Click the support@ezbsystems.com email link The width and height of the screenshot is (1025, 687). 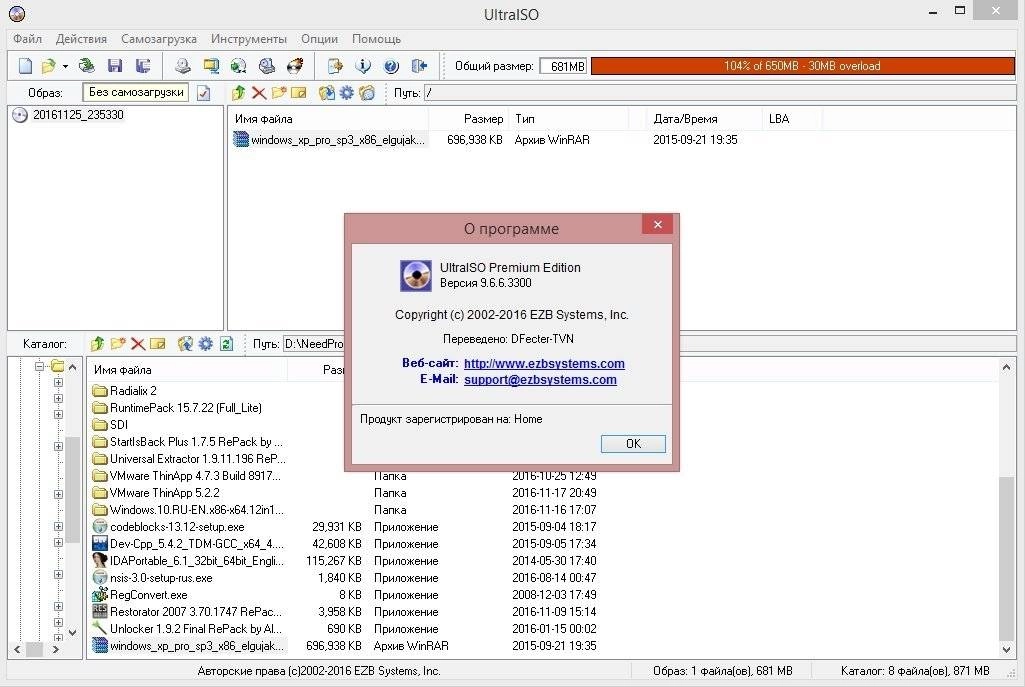[x=540, y=380]
